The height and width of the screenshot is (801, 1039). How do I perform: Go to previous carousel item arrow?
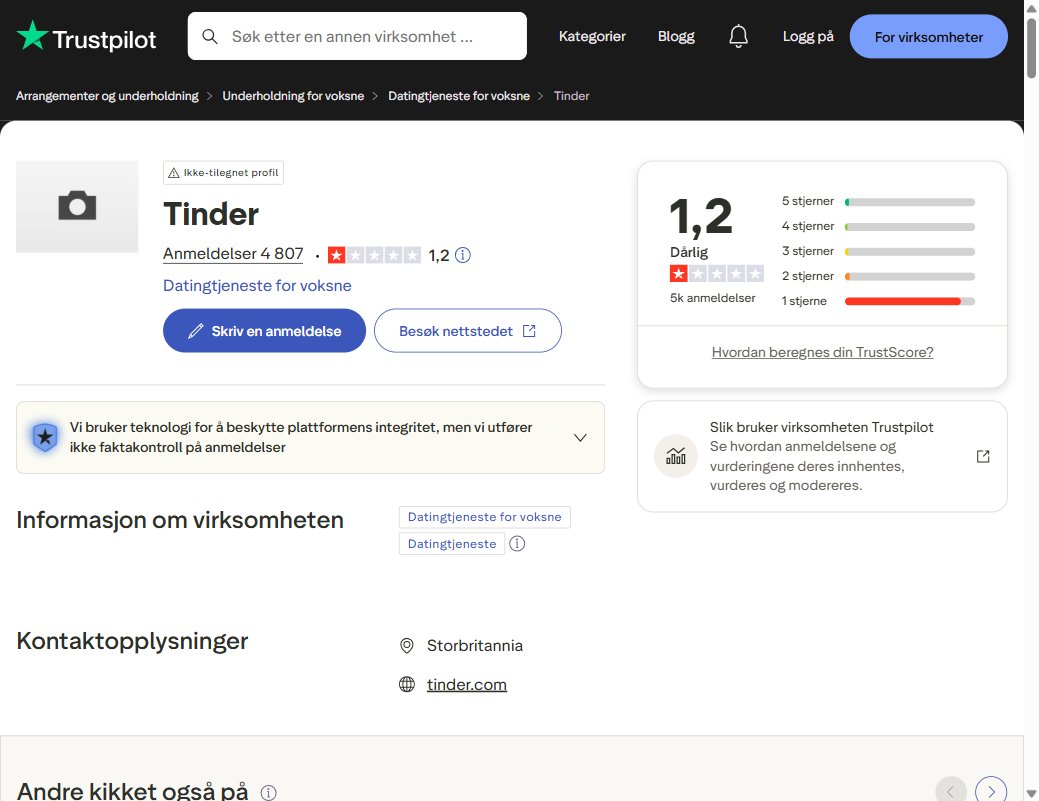(x=951, y=790)
